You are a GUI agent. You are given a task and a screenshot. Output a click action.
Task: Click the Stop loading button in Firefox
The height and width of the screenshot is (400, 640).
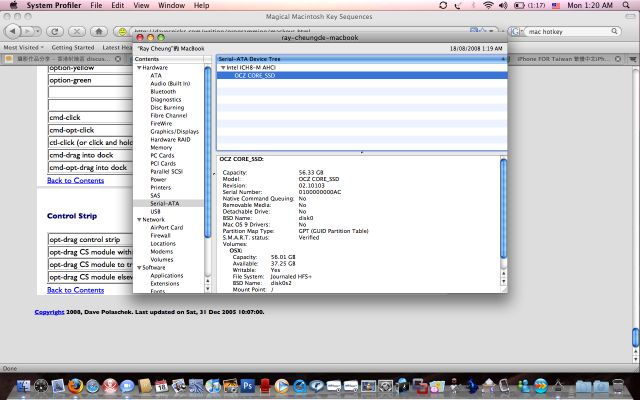[x=77, y=31]
